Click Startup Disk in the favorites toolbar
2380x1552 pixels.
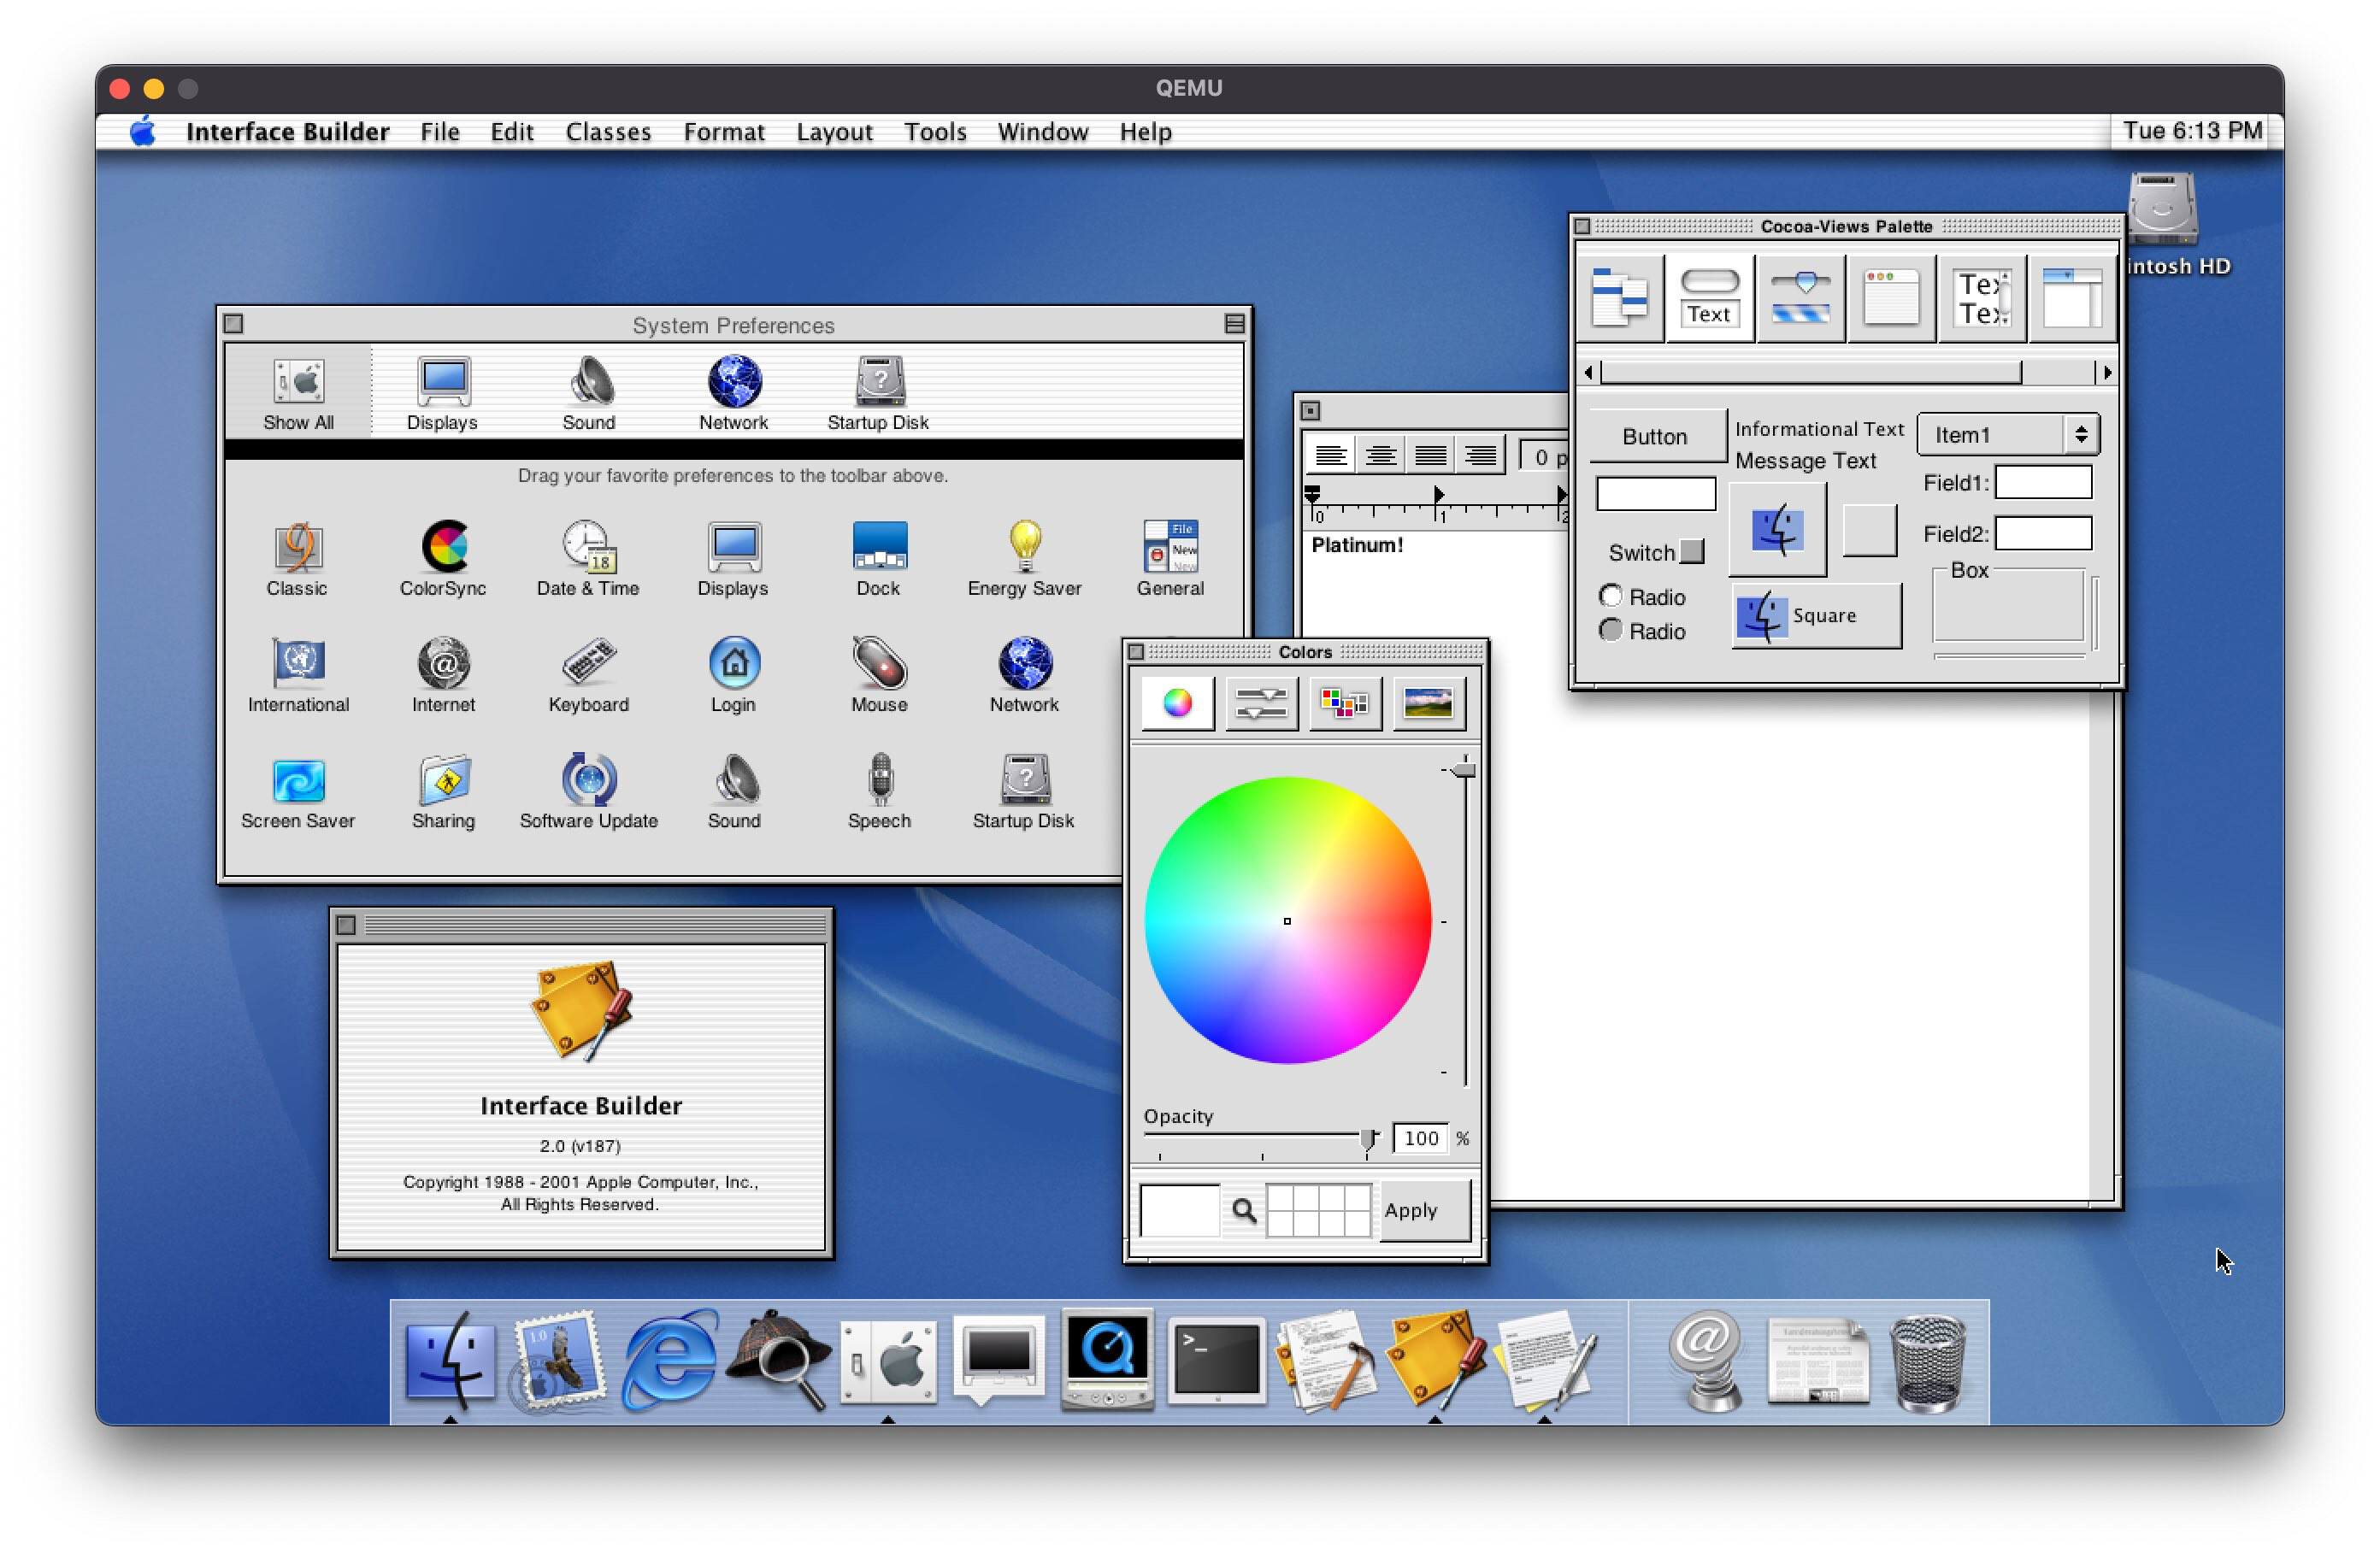(x=878, y=393)
